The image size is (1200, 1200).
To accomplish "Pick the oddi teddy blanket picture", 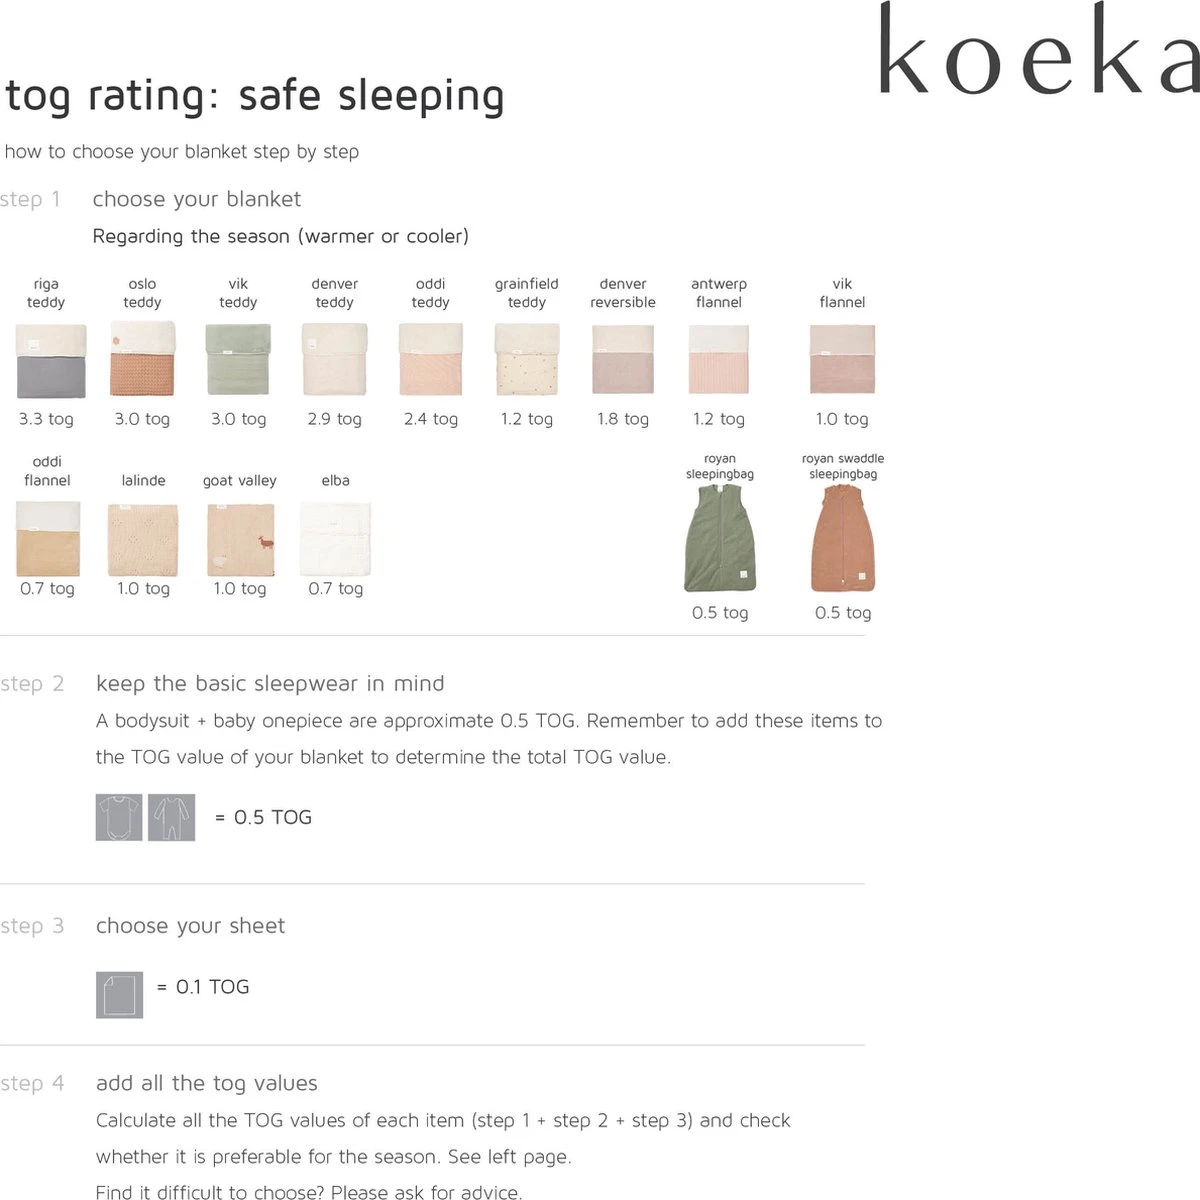I will [x=431, y=360].
